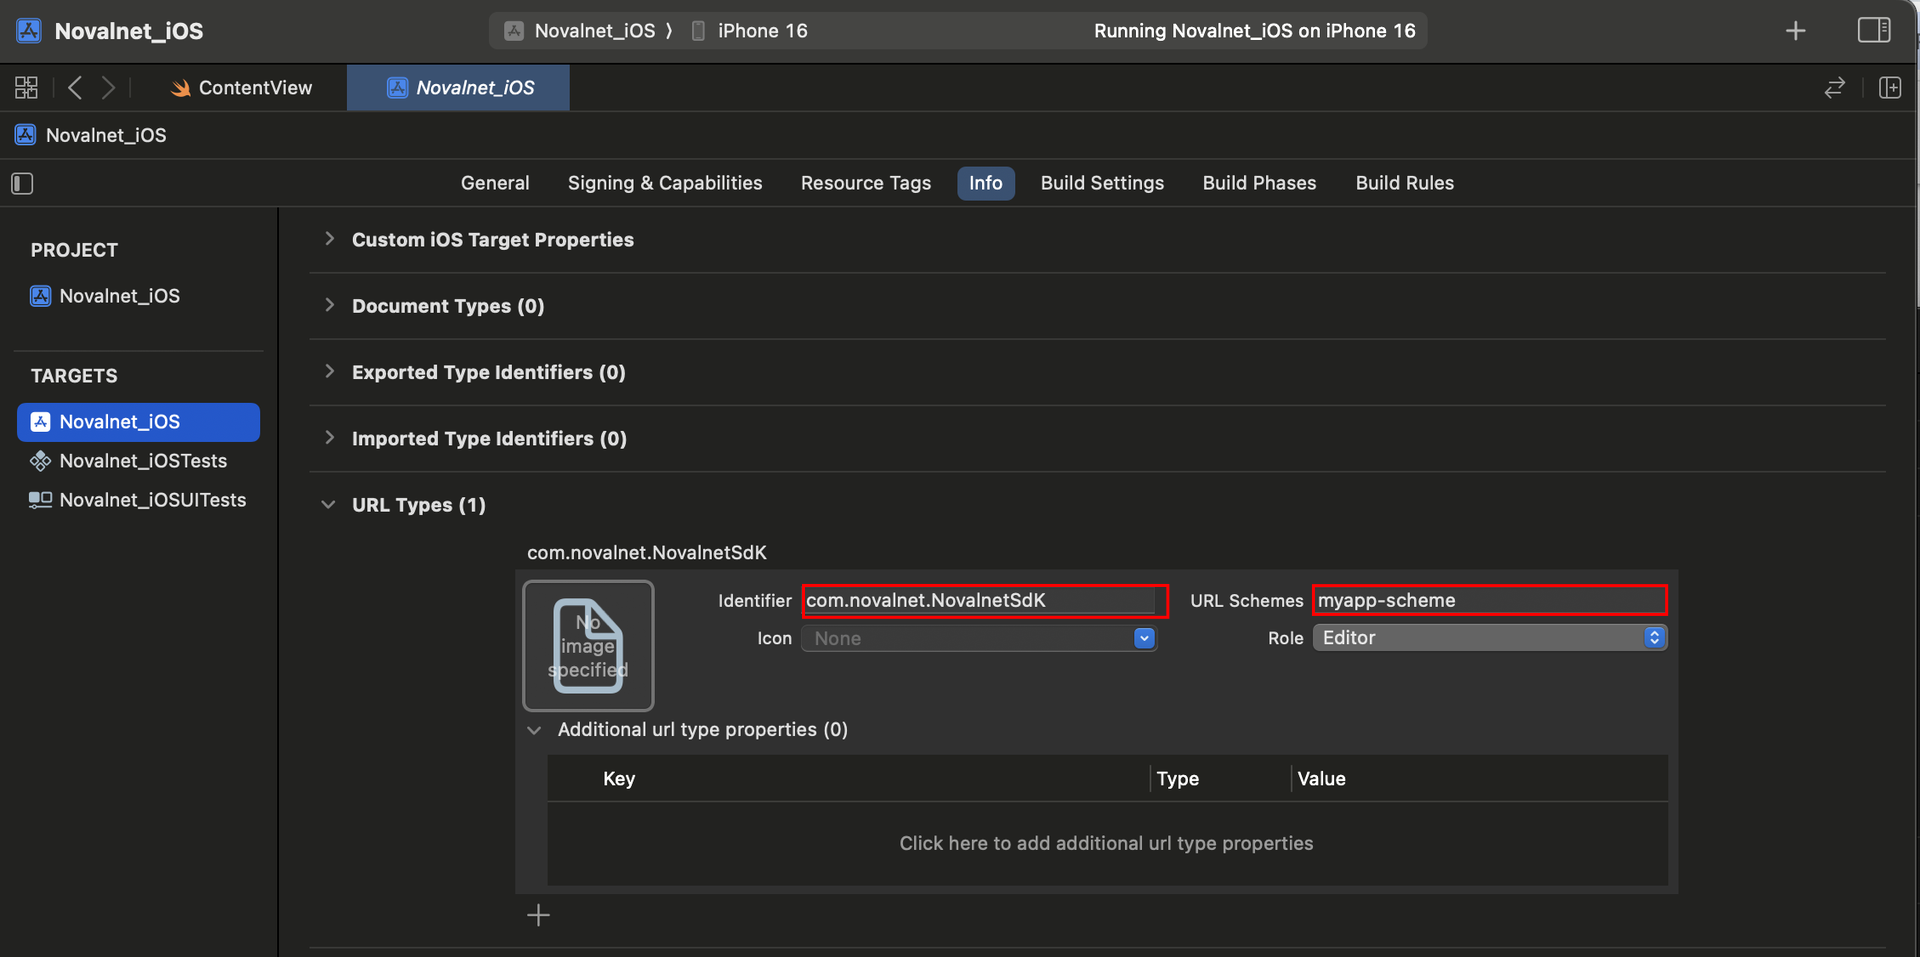Open the Icon dropdown showing None
1920x957 pixels.
(x=978, y=638)
